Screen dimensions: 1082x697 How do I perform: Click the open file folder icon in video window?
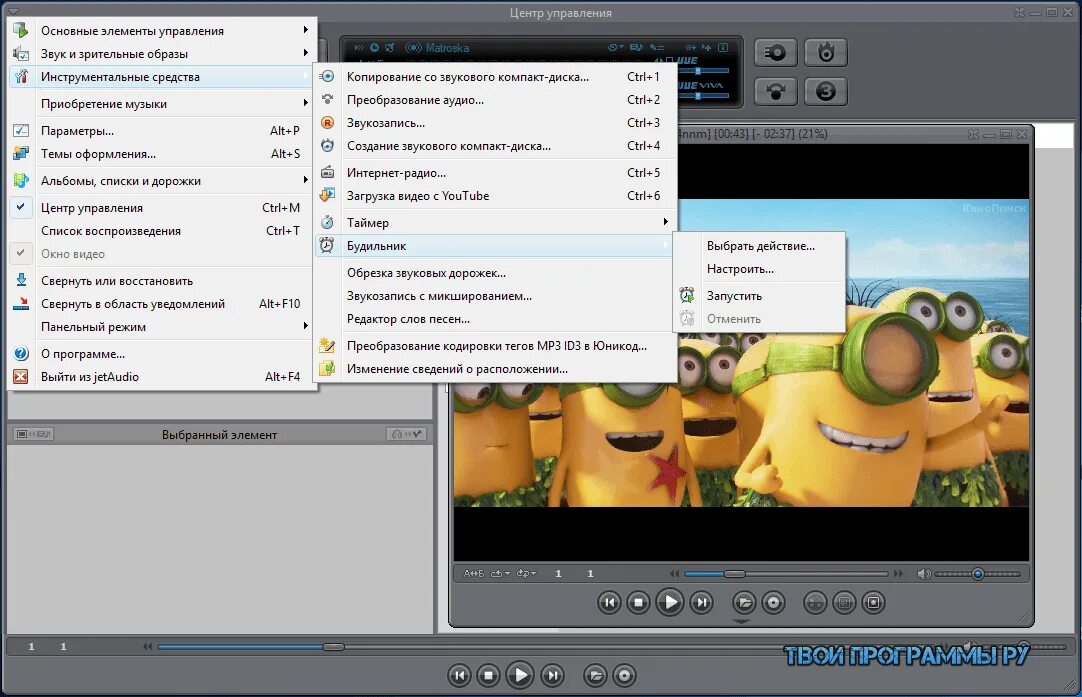745,602
